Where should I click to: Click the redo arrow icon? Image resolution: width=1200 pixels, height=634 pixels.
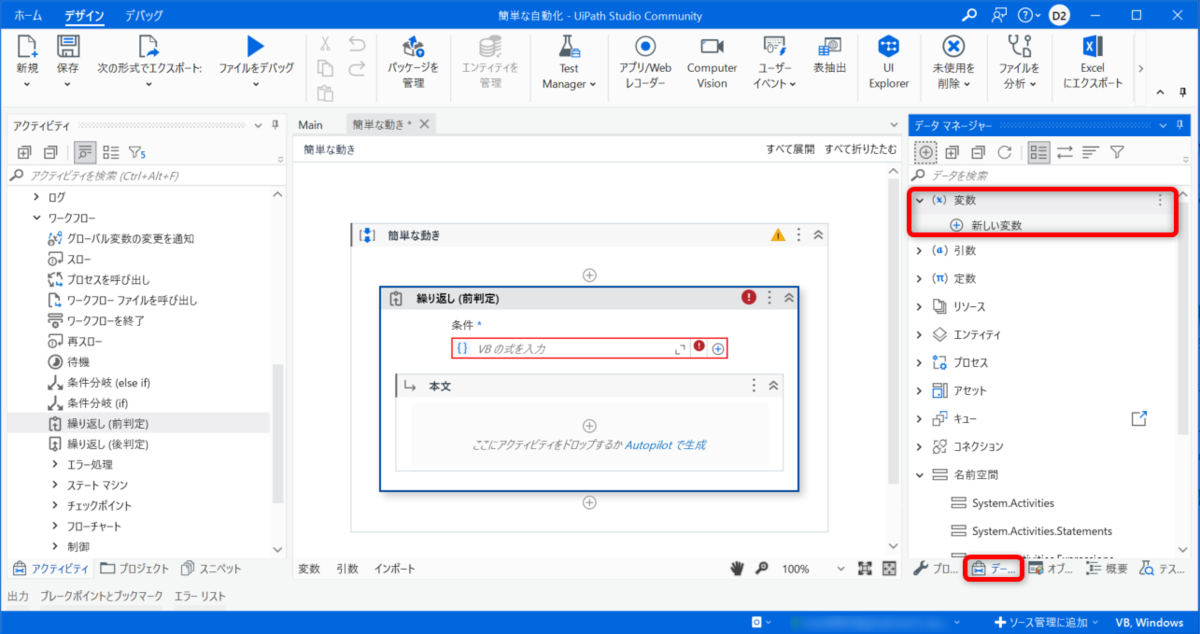click(x=357, y=69)
